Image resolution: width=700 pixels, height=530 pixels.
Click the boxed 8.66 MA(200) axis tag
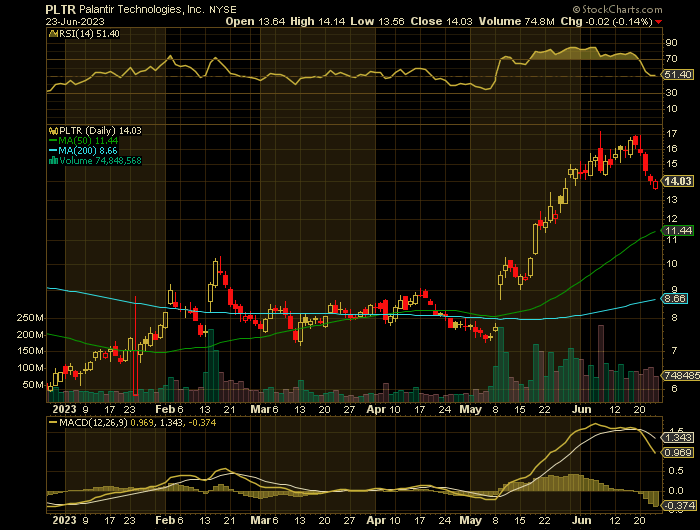[675, 299]
